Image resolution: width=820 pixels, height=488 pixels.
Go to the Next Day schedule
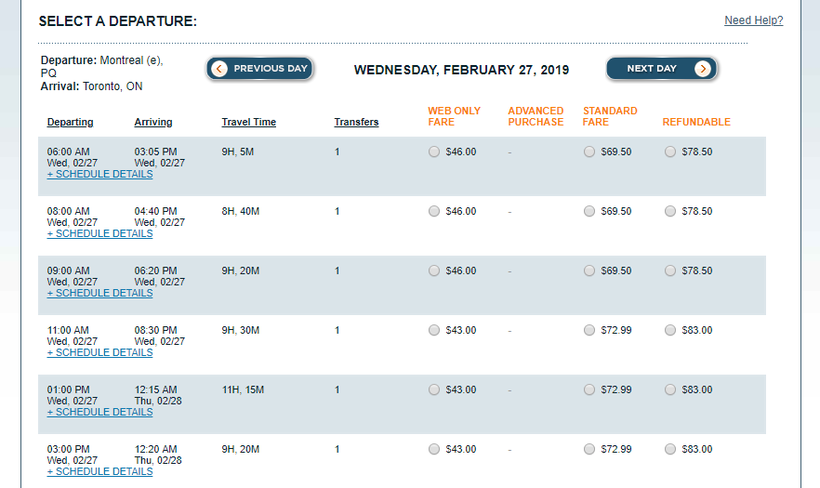click(653, 69)
